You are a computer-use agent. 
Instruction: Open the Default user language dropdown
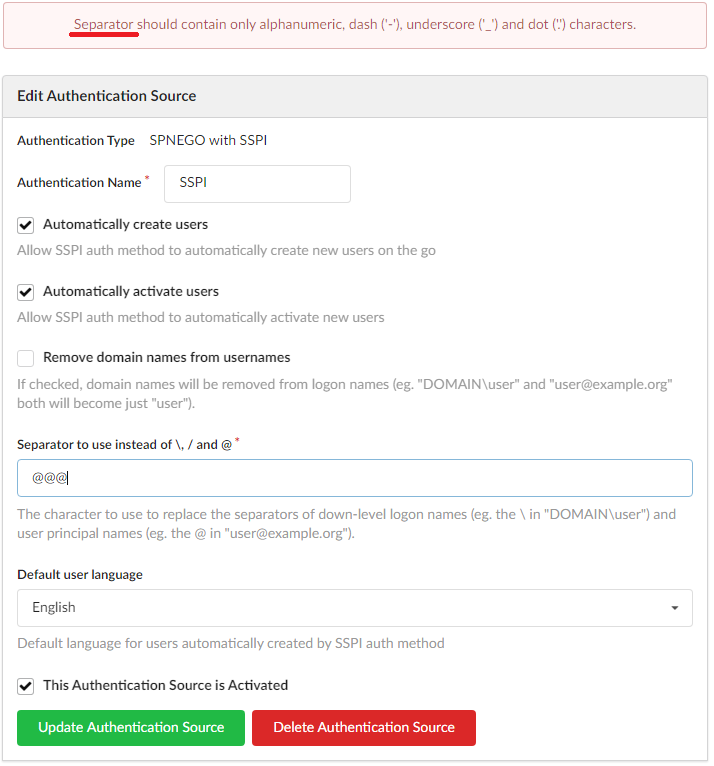point(355,608)
